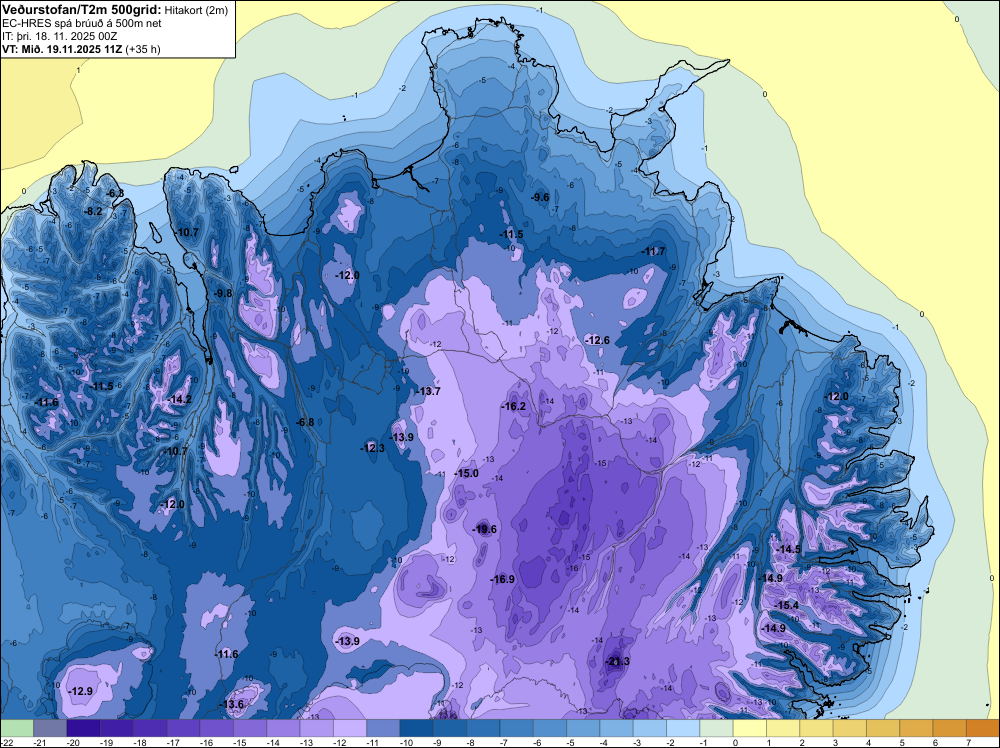Select the -8.2 temperature value
The width and height of the screenshot is (1000, 748).
[94, 211]
